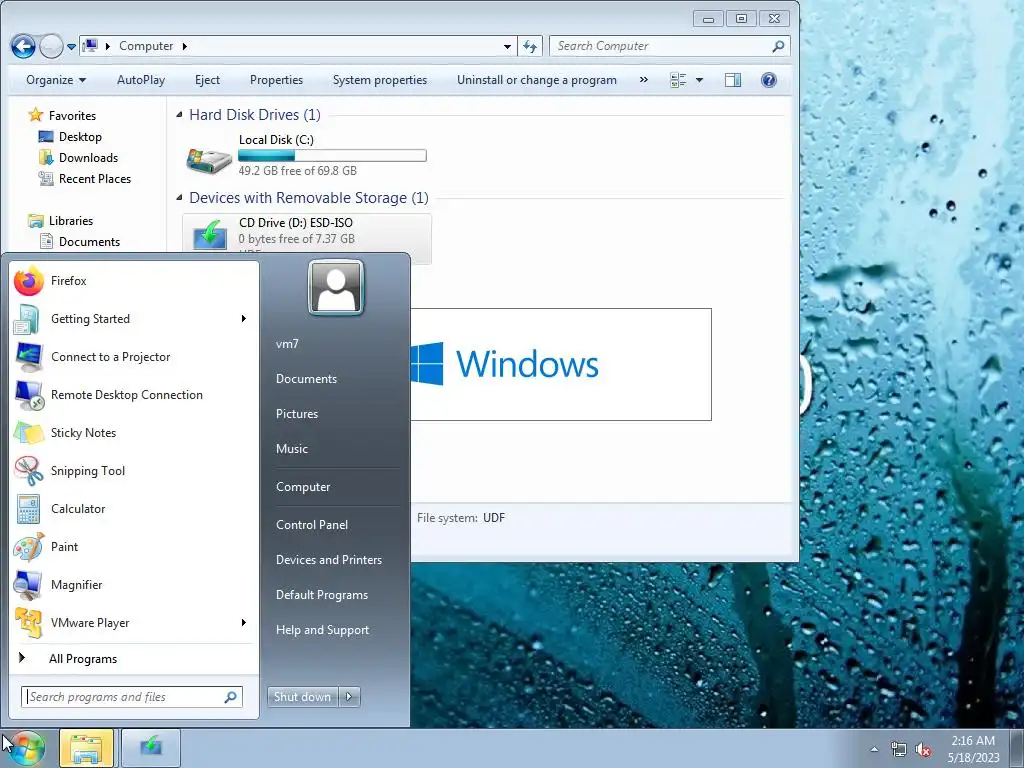Show hidden tray icons arrow
The width and height of the screenshot is (1024, 768).
tap(874, 749)
